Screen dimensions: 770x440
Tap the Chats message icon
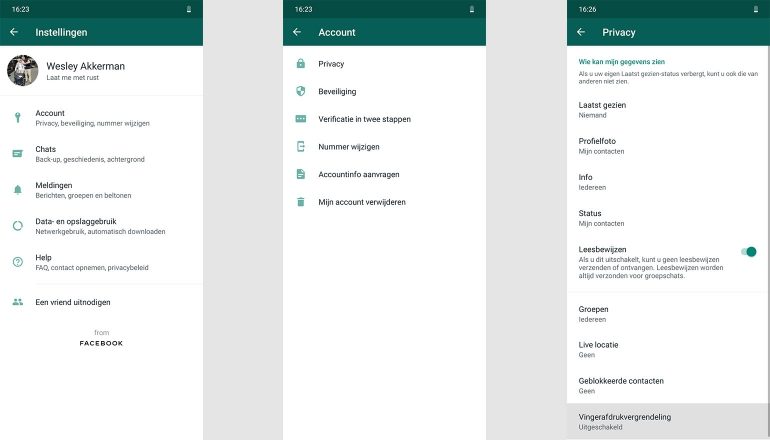click(17, 153)
